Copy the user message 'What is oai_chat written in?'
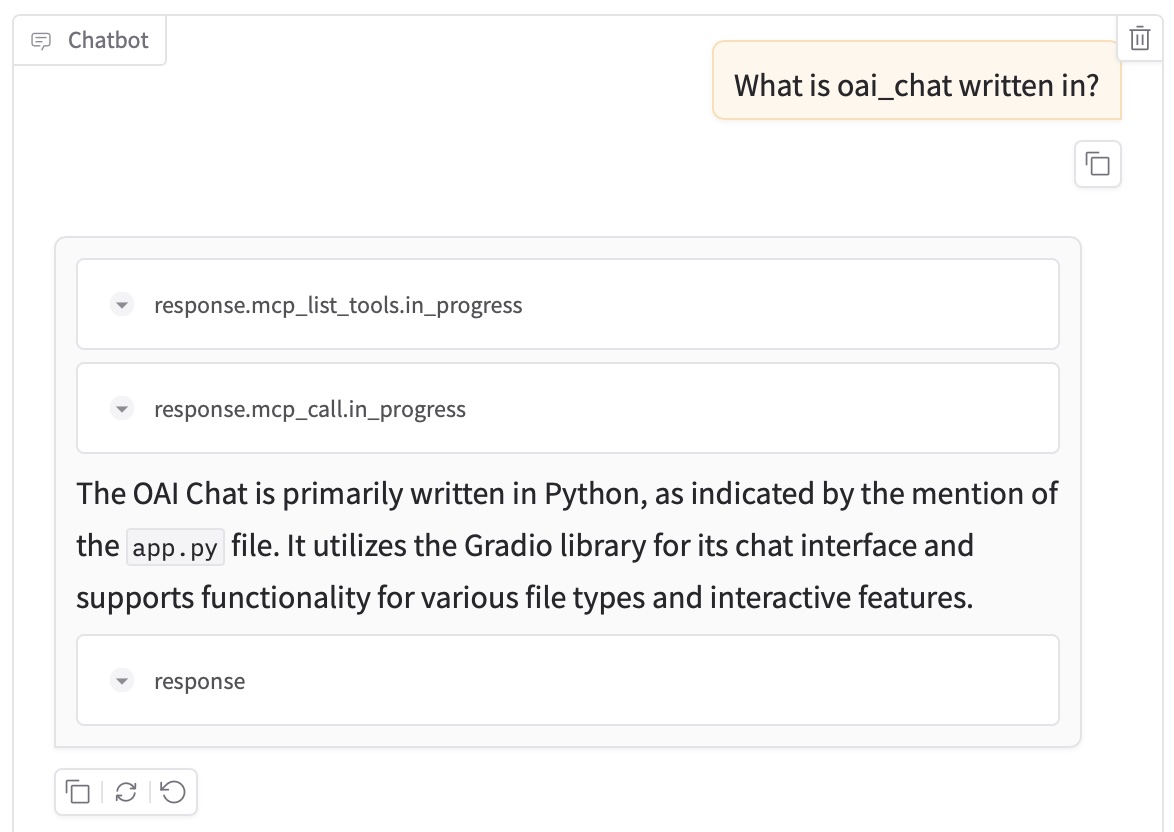Viewport: 1174px width, 832px height. pyautogui.click(x=1097, y=163)
